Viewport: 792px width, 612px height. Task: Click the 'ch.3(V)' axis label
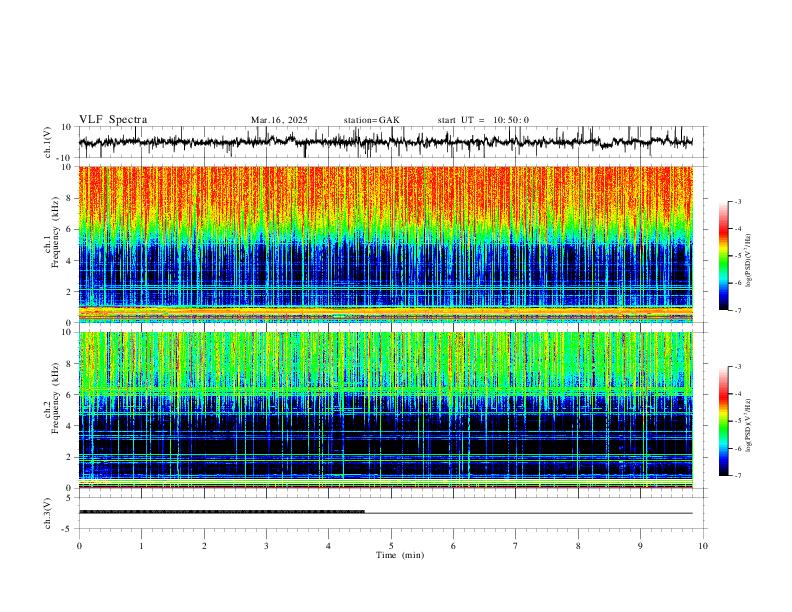tap(49, 513)
